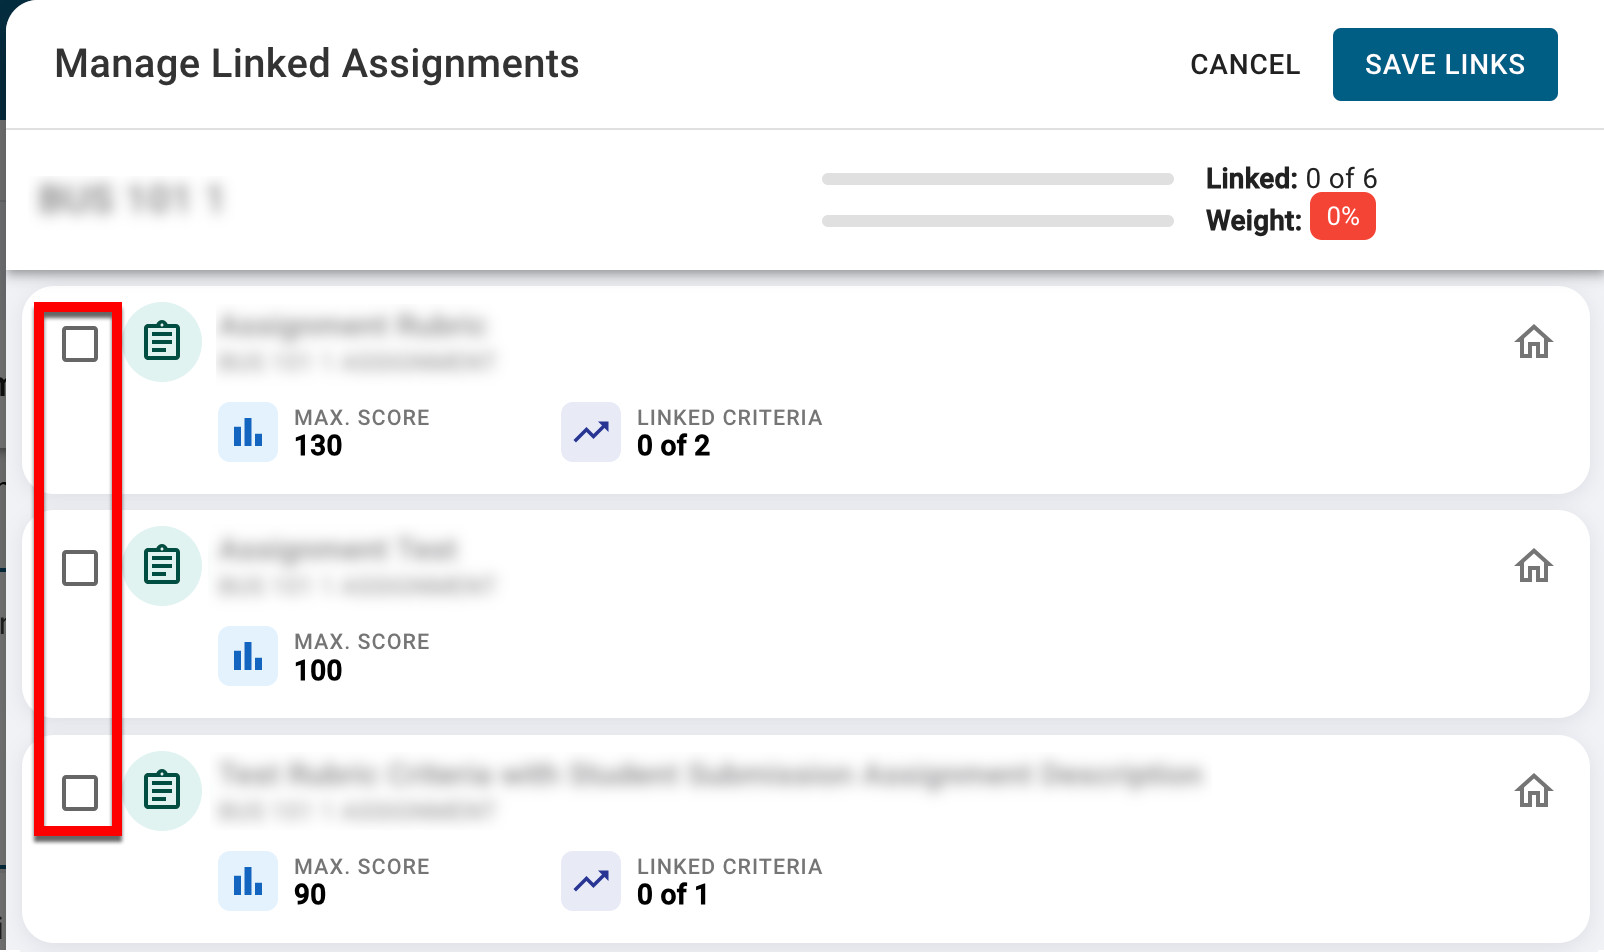Click the bar chart icon beside Max. Score 100
The image size is (1604, 952).
(248, 656)
